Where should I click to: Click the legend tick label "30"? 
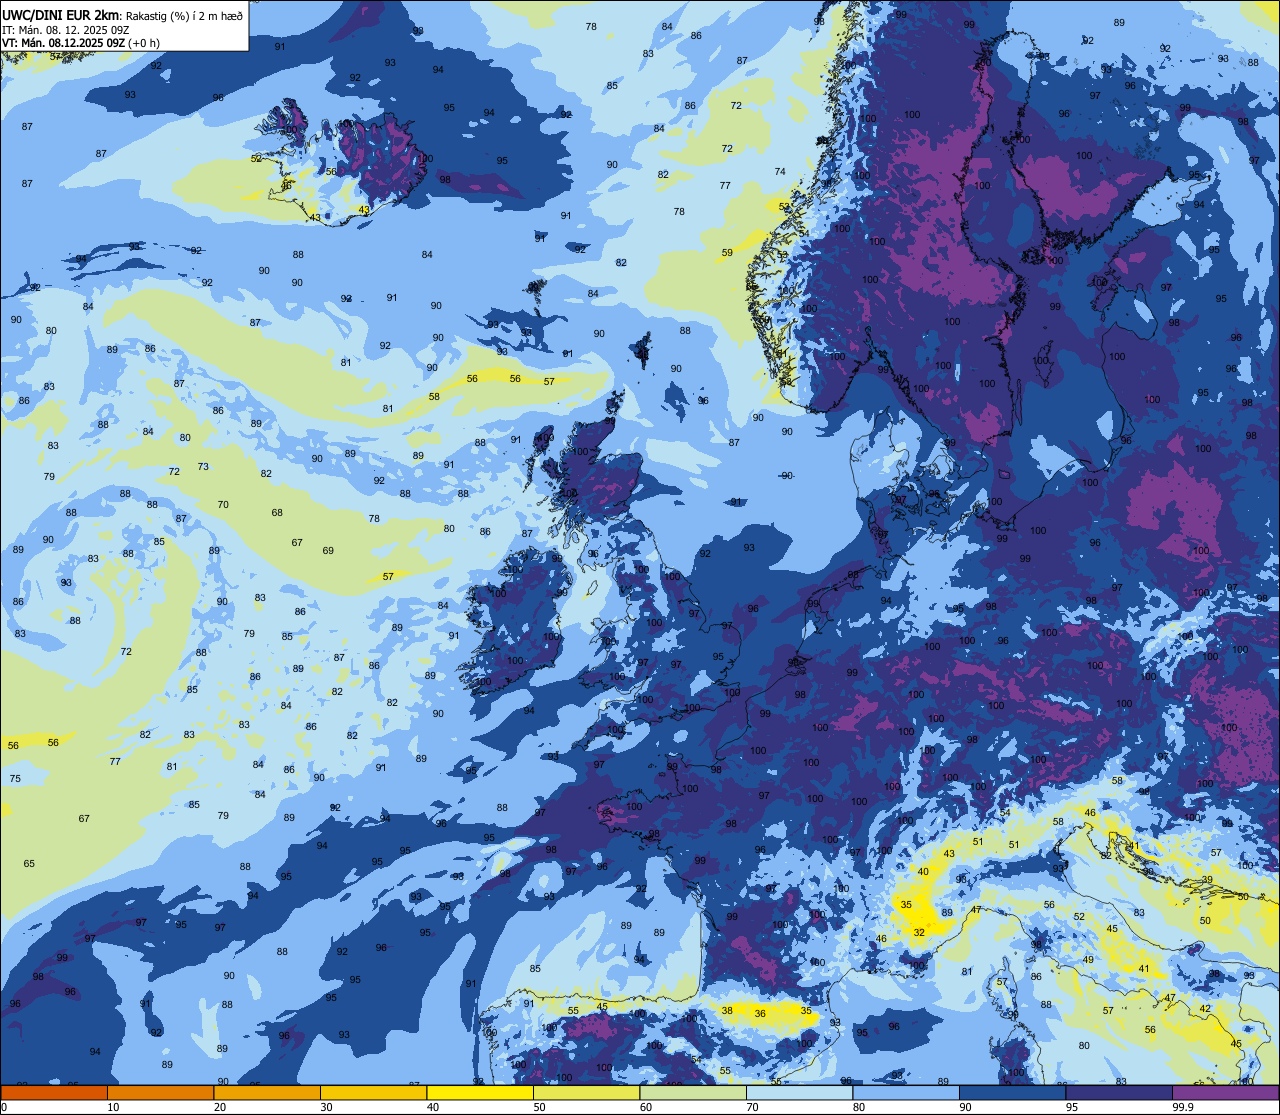(x=326, y=1107)
